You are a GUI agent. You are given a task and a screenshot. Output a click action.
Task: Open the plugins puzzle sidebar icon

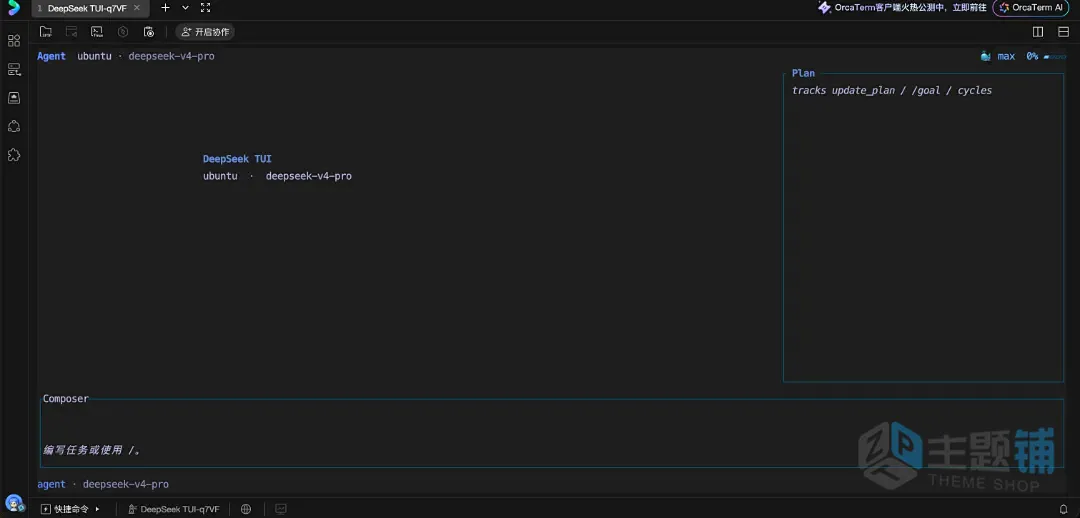(x=14, y=155)
